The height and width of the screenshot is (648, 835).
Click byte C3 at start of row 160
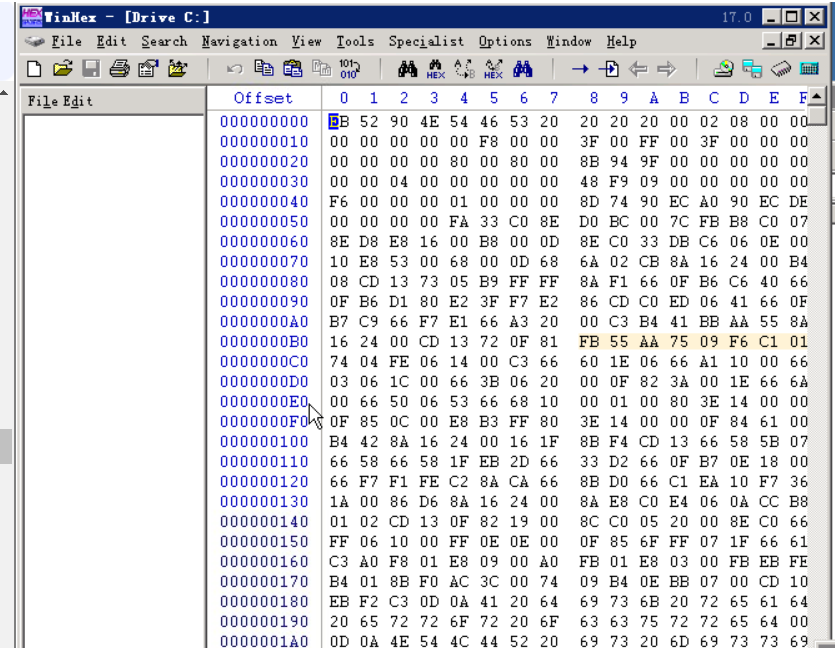click(x=339, y=562)
